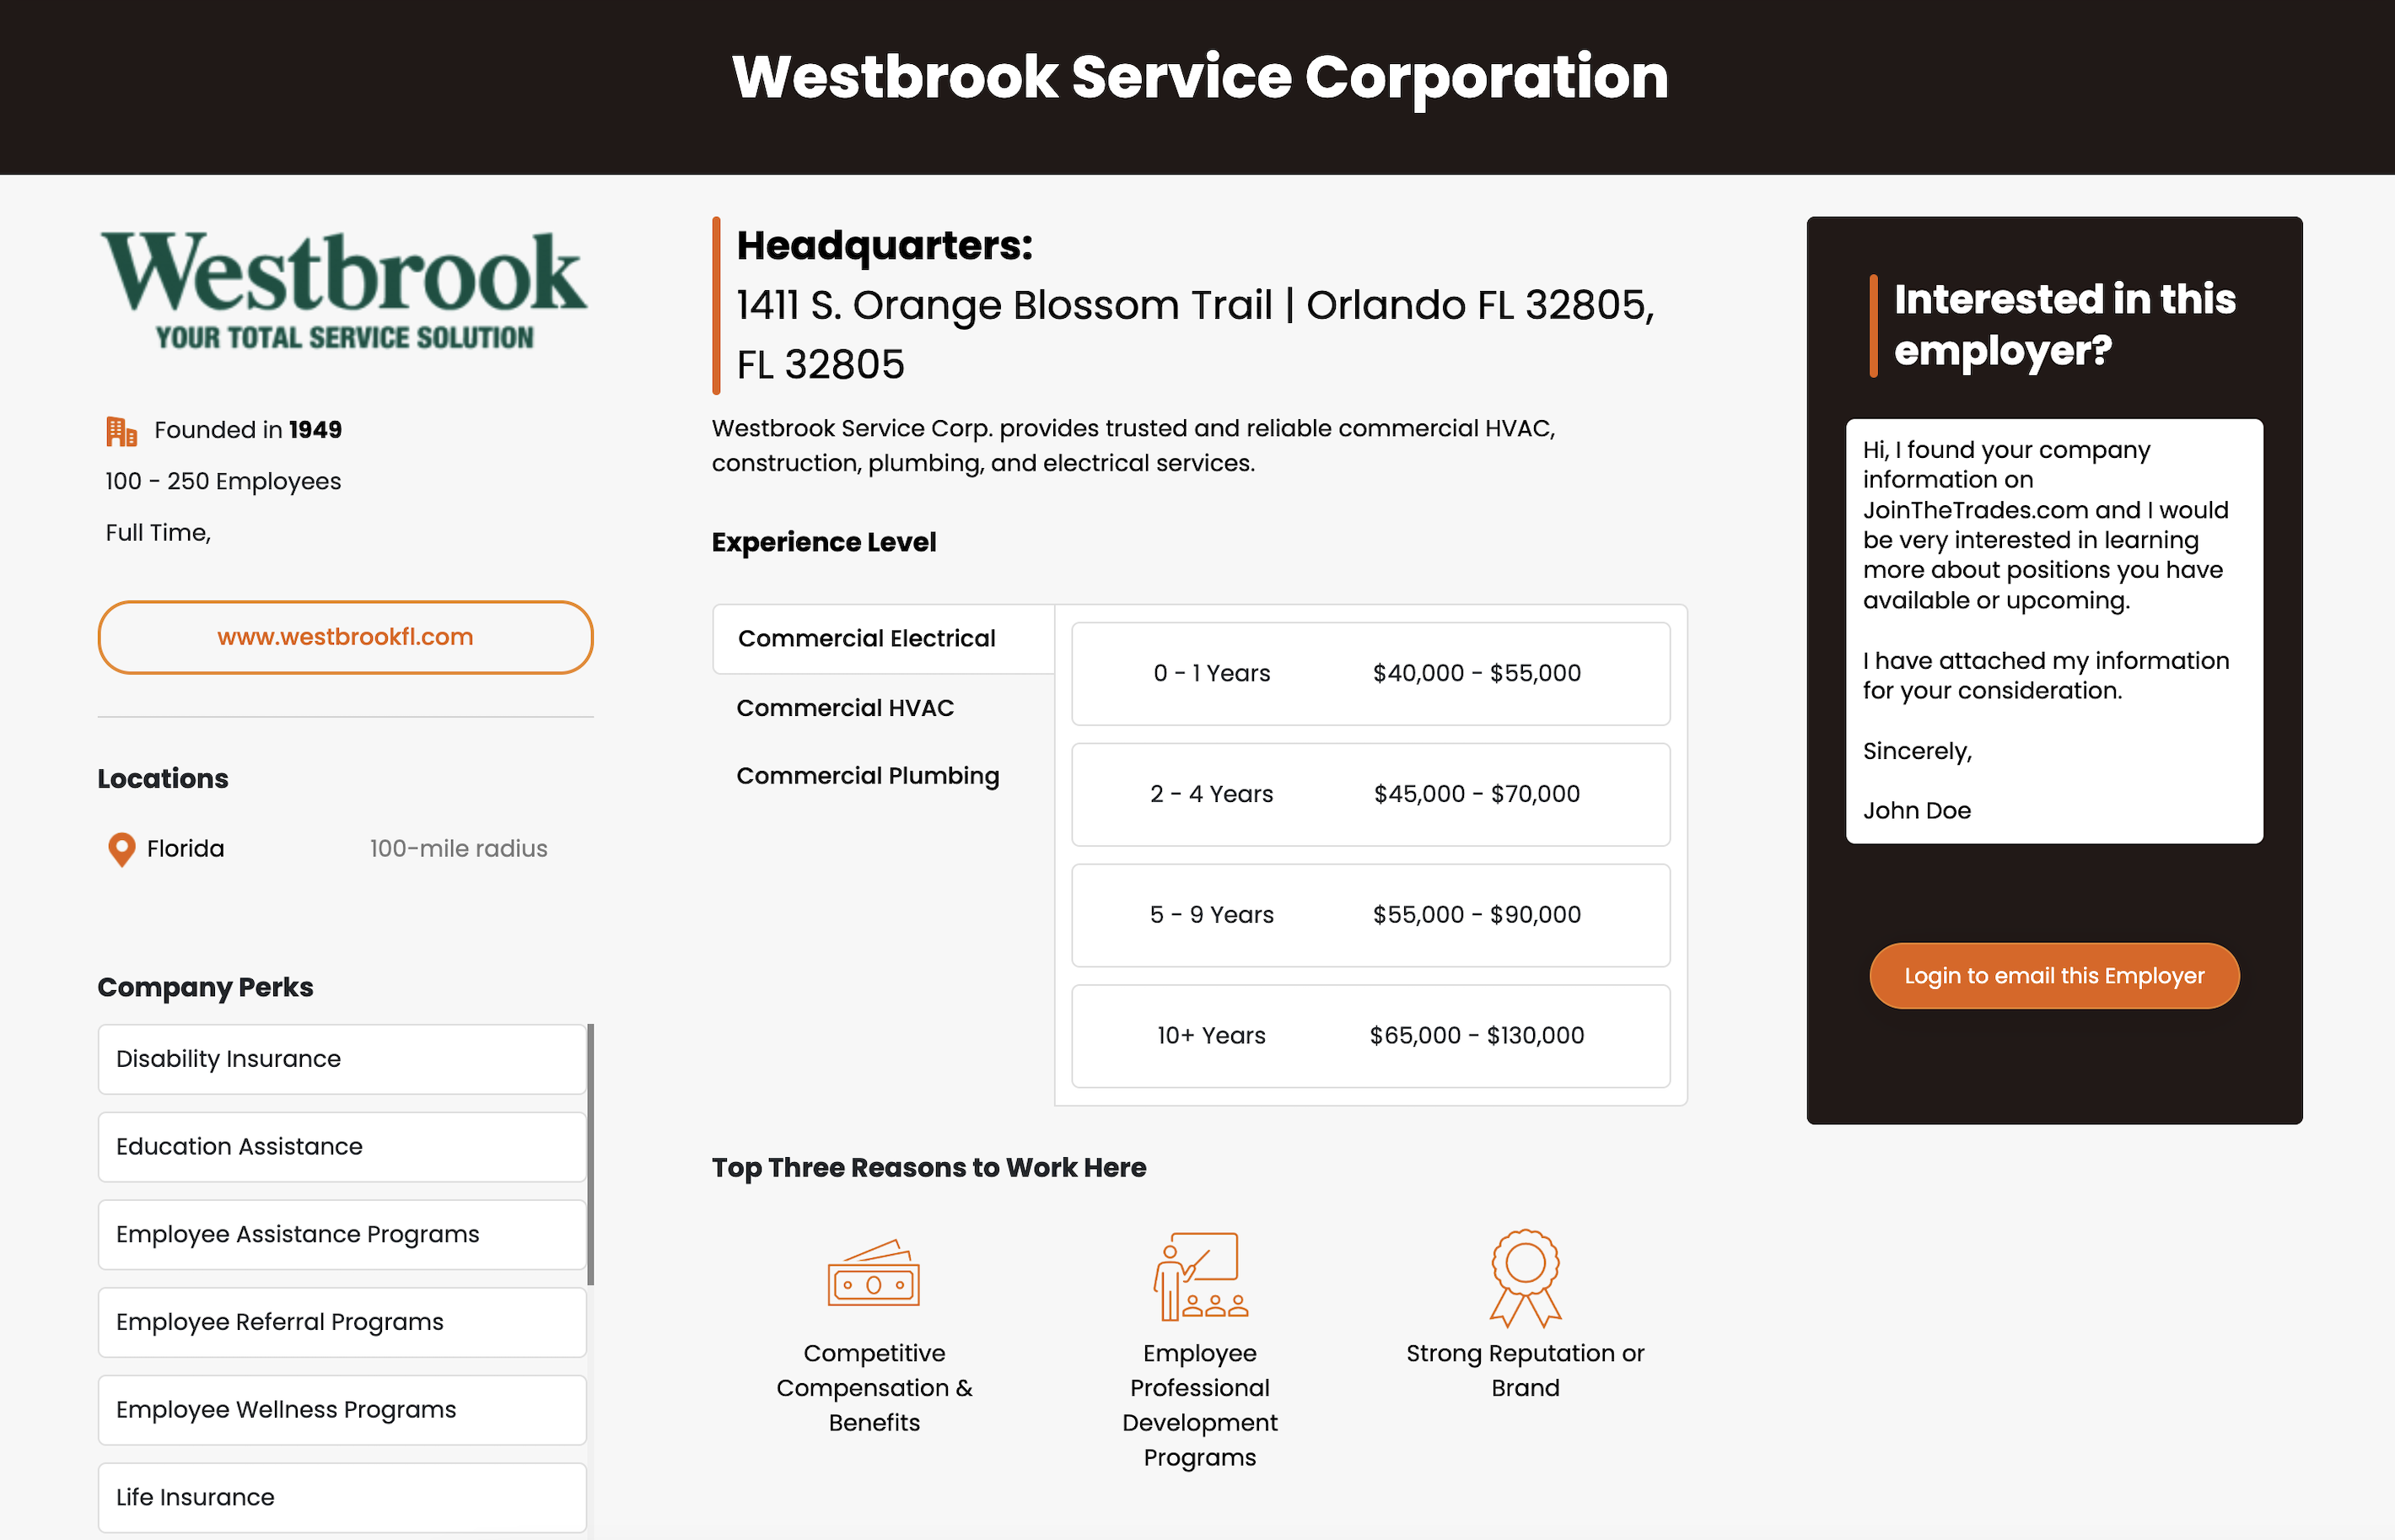Click Login to email this Employer
Viewport: 2395px width, 1540px height.
tap(2054, 976)
